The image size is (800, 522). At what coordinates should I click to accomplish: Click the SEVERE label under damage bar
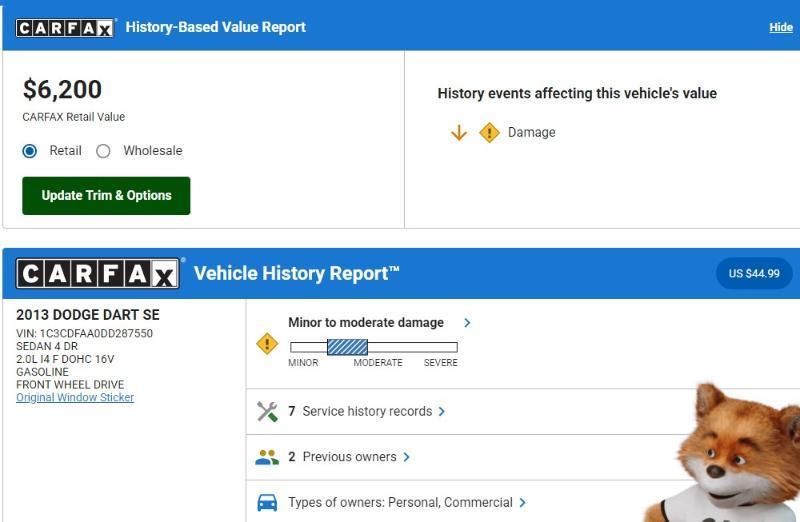[441, 363]
